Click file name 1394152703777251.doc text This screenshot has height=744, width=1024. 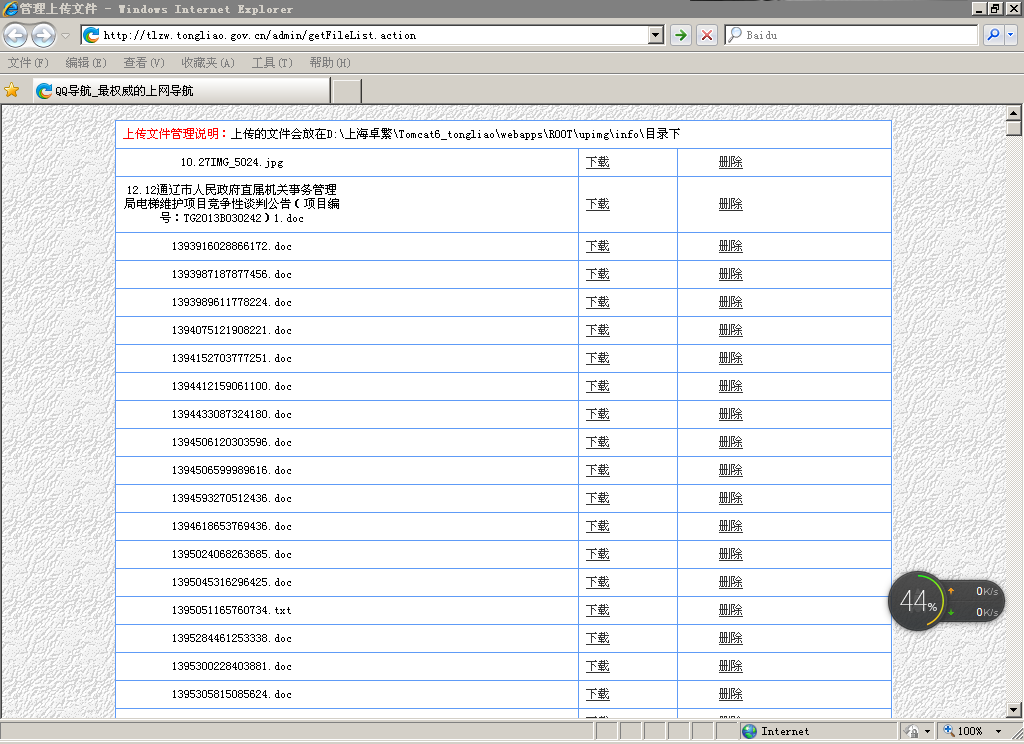pyautogui.click(x=232, y=359)
